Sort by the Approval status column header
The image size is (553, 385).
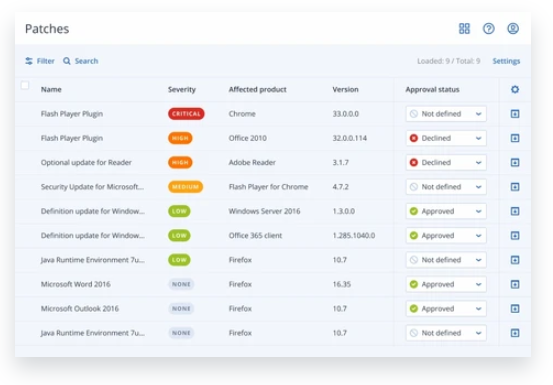tap(432, 90)
